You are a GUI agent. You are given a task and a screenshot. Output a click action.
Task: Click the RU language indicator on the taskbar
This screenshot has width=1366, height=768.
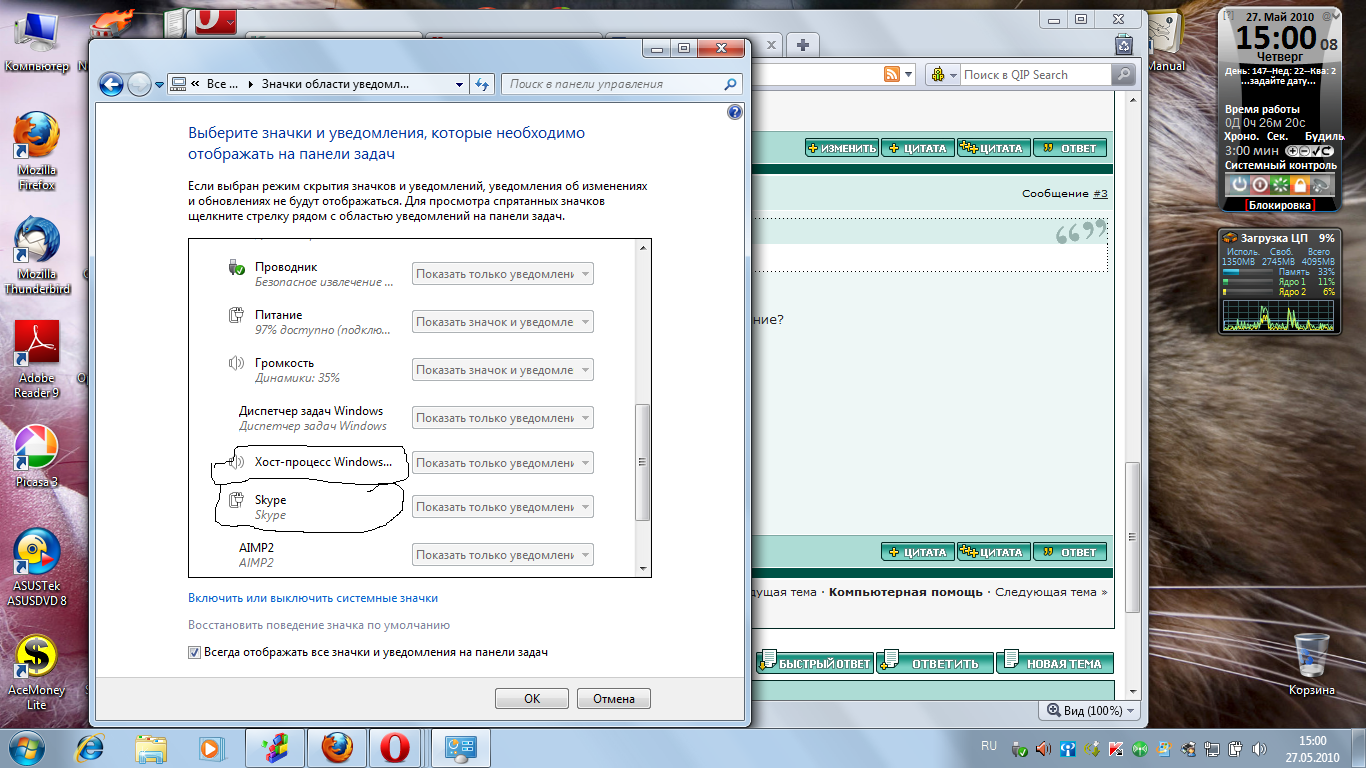[x=989, y=746]
